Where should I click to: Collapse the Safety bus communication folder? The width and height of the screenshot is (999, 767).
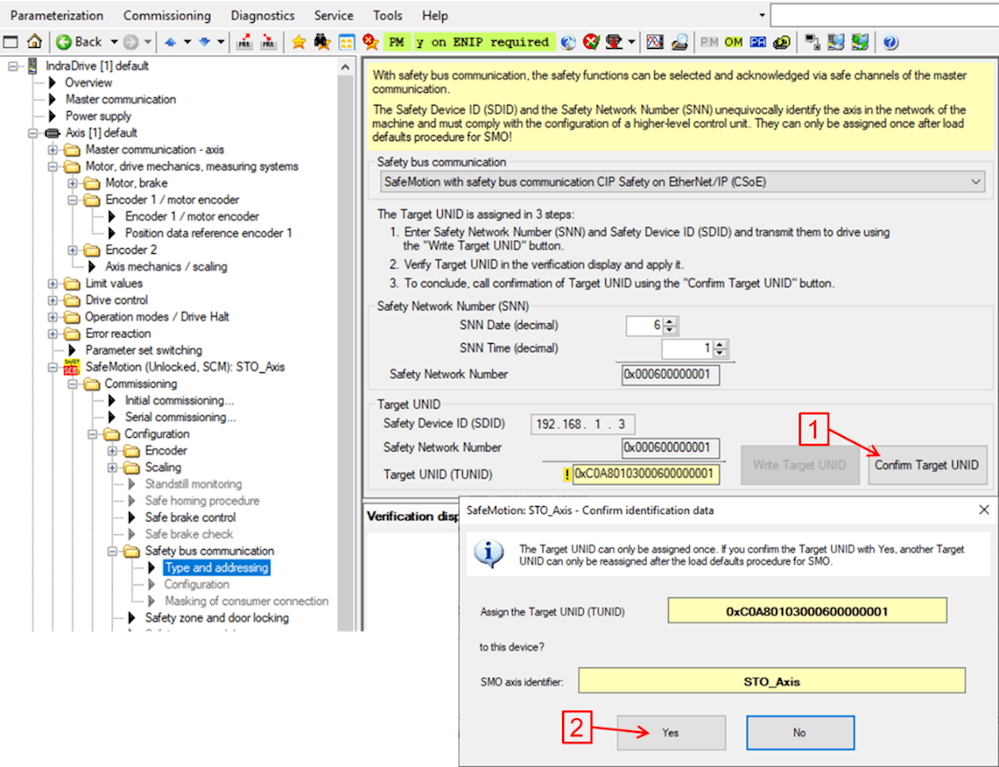pyautogui.click(x=111, y=551)
